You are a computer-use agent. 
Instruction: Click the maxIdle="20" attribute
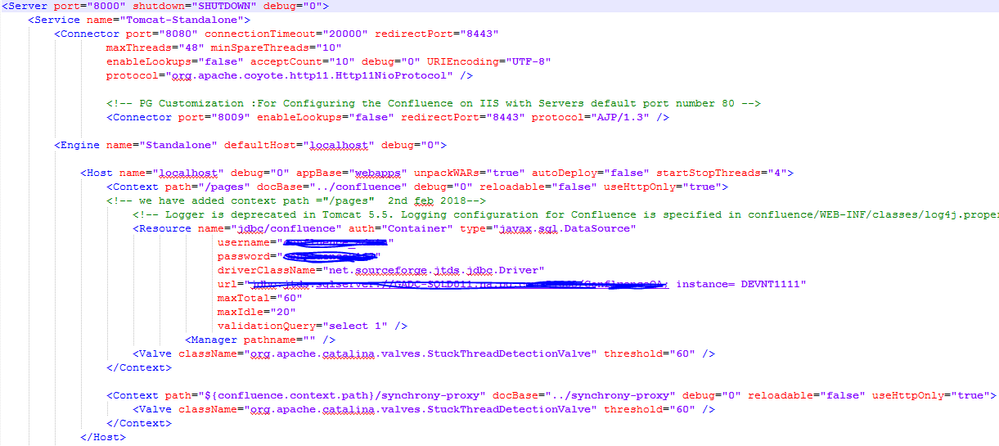(257, 312)
